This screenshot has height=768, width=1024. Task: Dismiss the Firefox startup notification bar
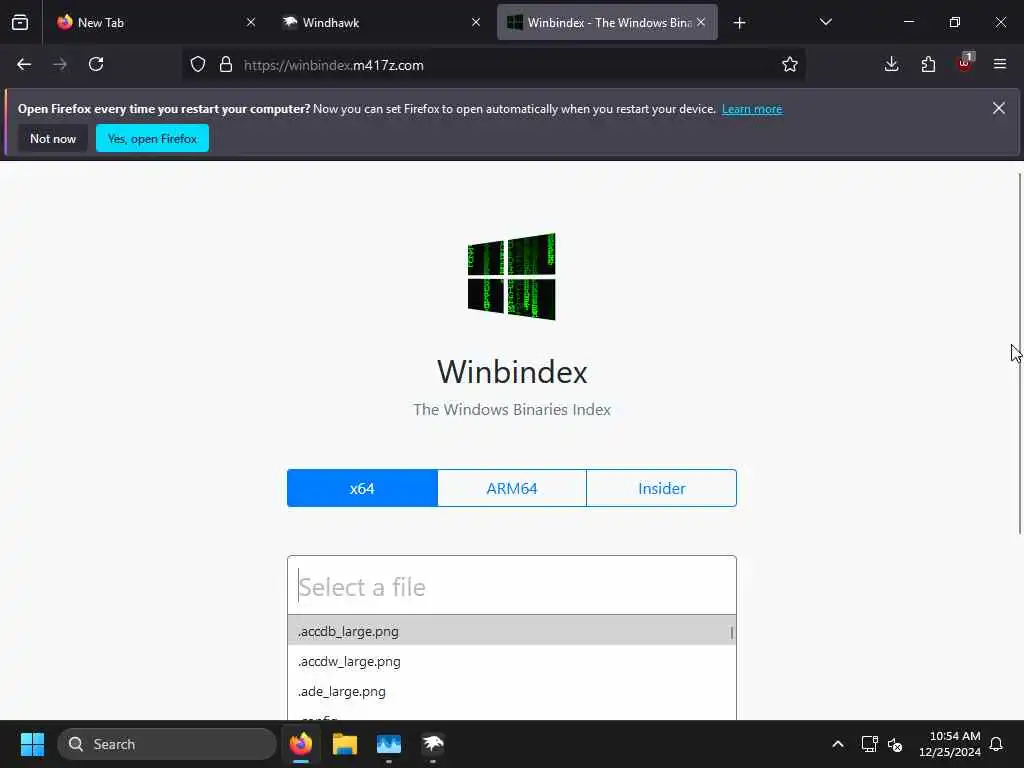click(999, 108)
